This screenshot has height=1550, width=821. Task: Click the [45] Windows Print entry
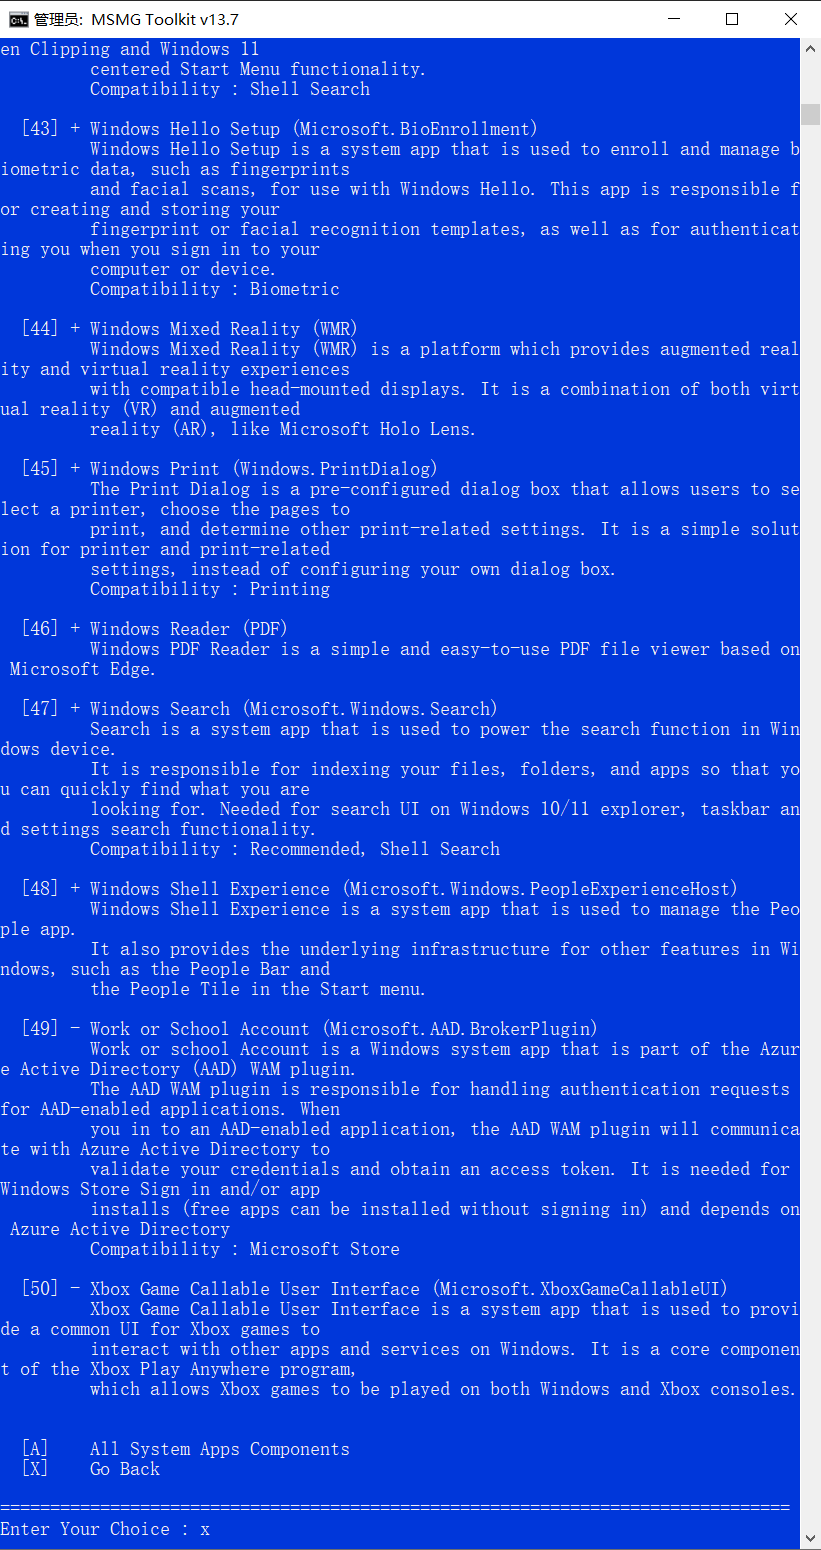pos(229,469)
